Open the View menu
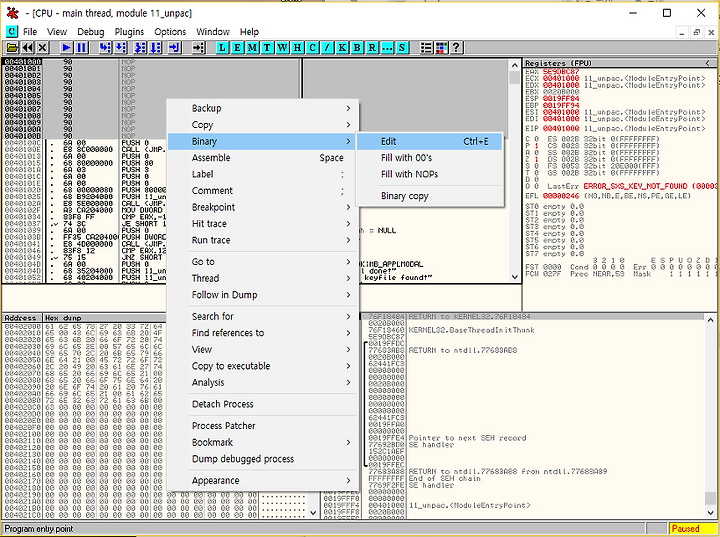 tap(57, 32)
